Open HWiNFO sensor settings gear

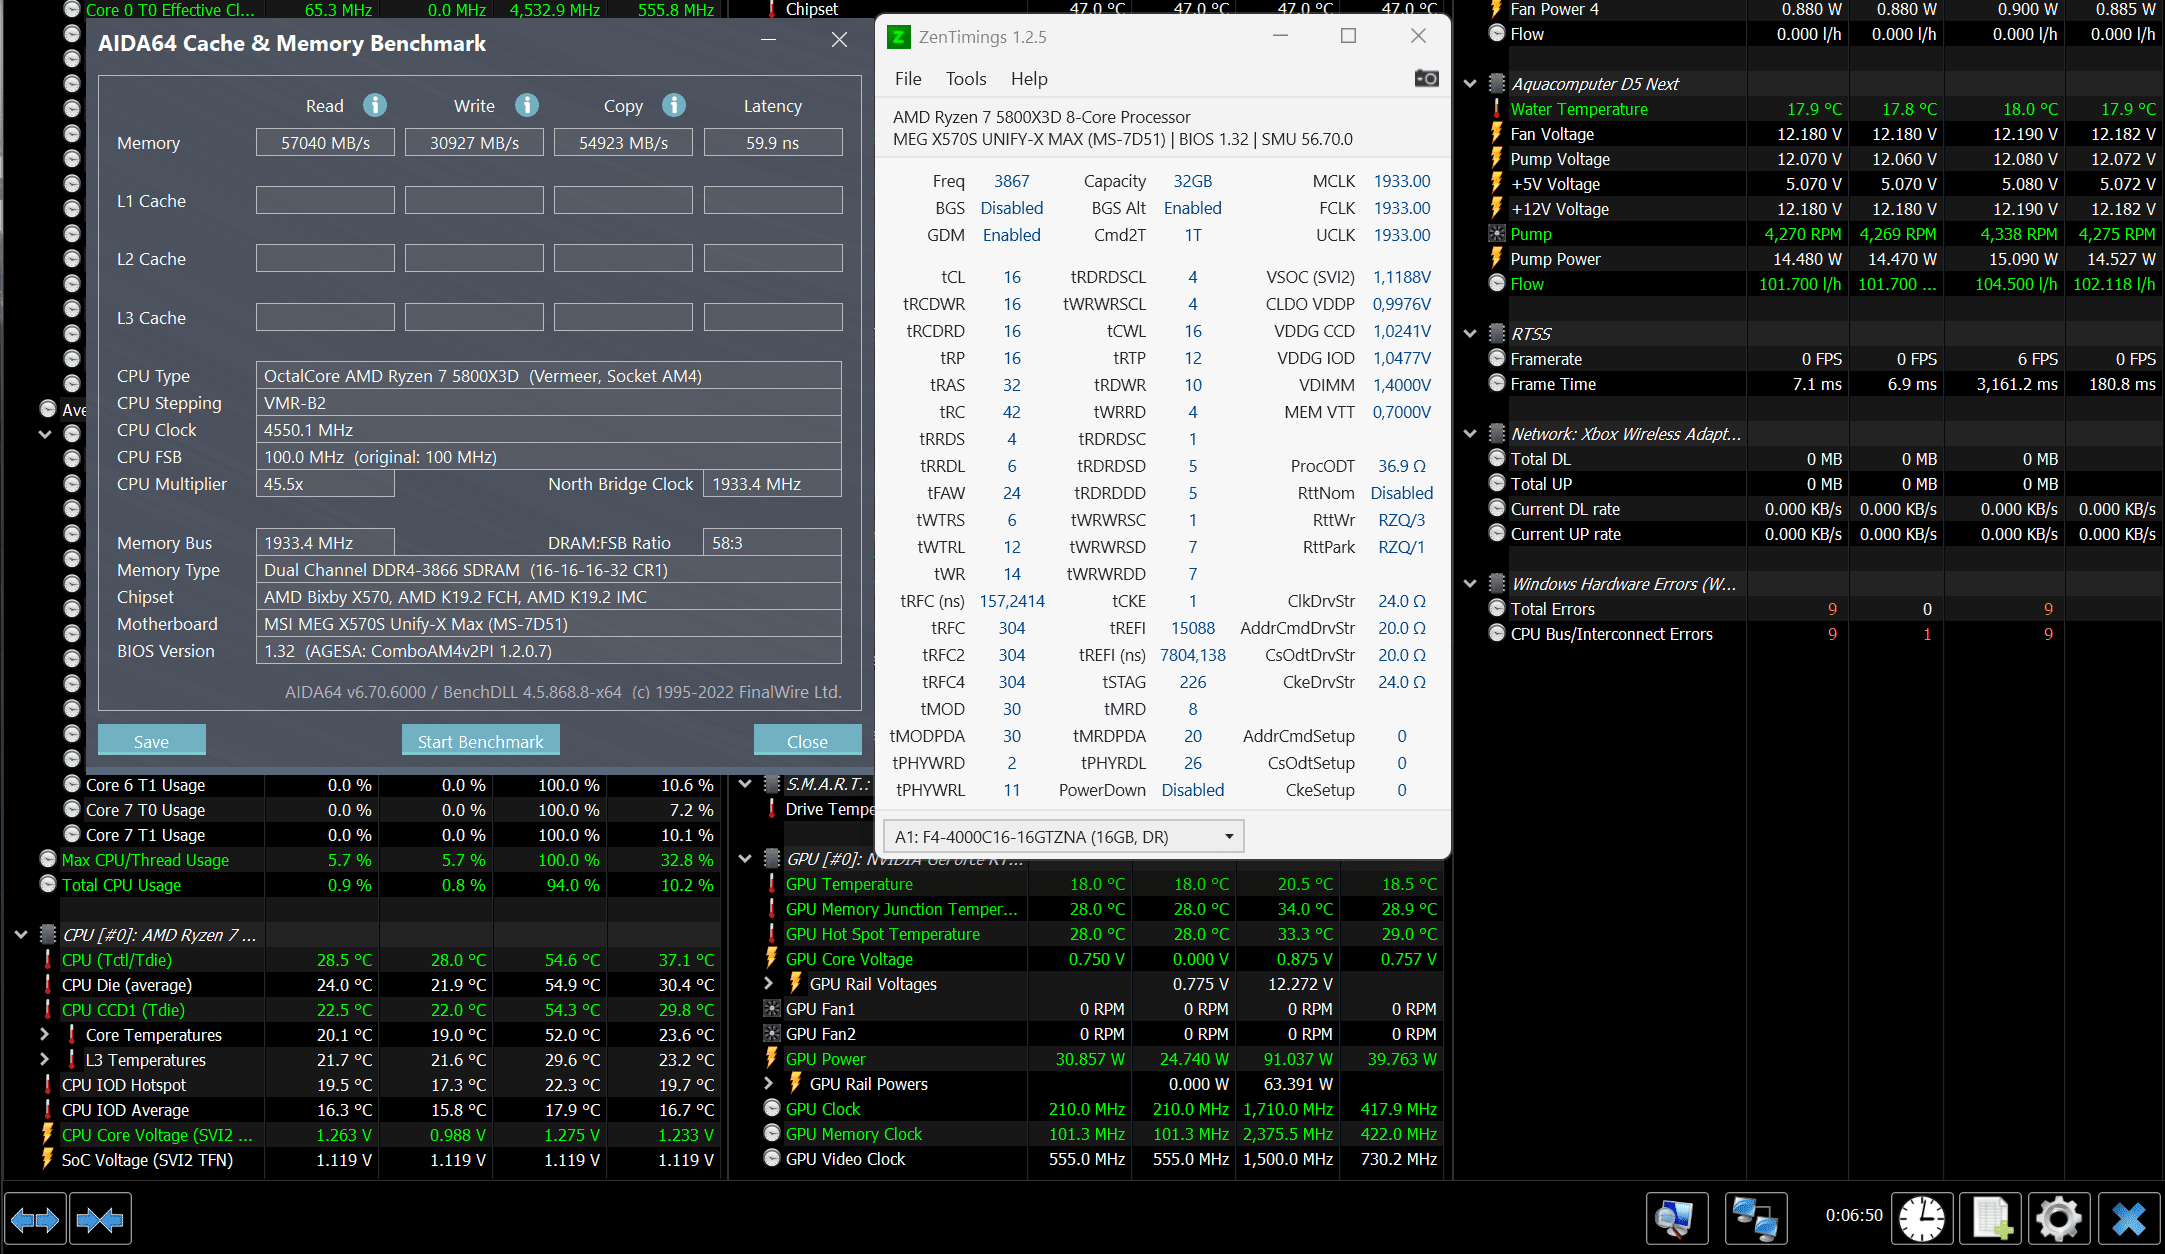coord(2059,1219)
